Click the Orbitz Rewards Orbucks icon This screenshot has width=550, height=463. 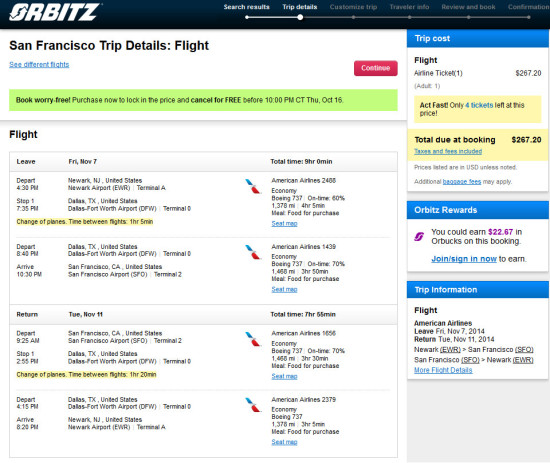[419, 237]
